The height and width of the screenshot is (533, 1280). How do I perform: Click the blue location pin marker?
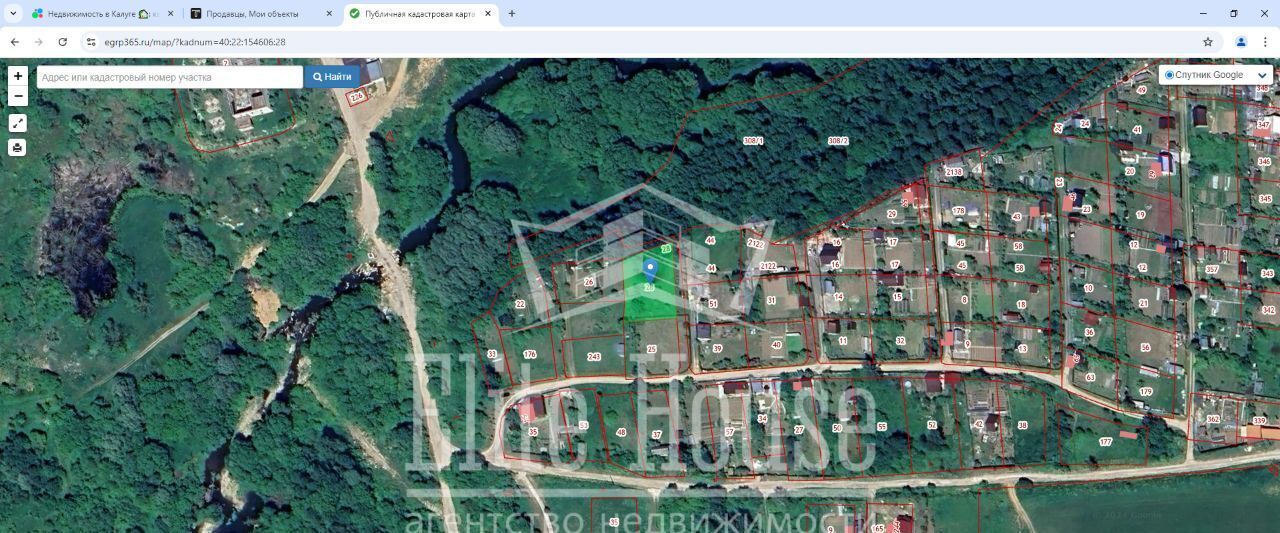[650, 268]
